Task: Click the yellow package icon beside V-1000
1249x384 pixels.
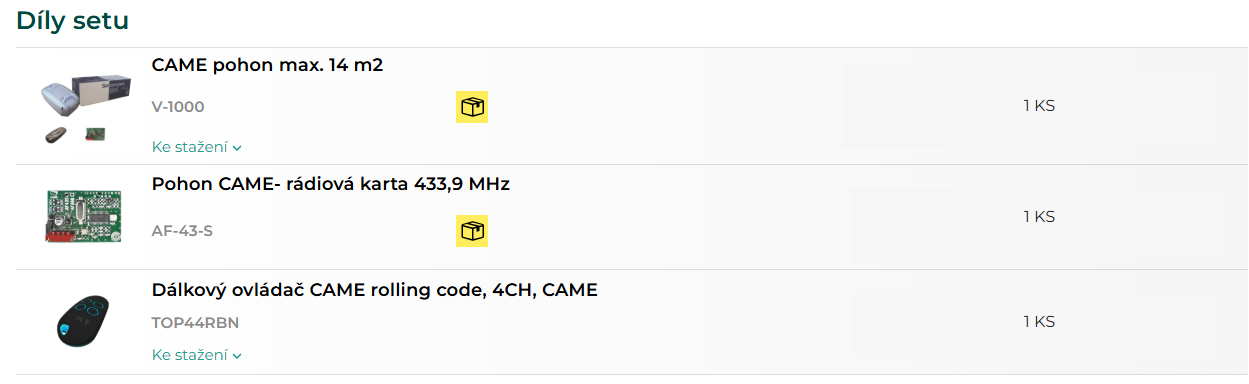Action: [472, 107]
